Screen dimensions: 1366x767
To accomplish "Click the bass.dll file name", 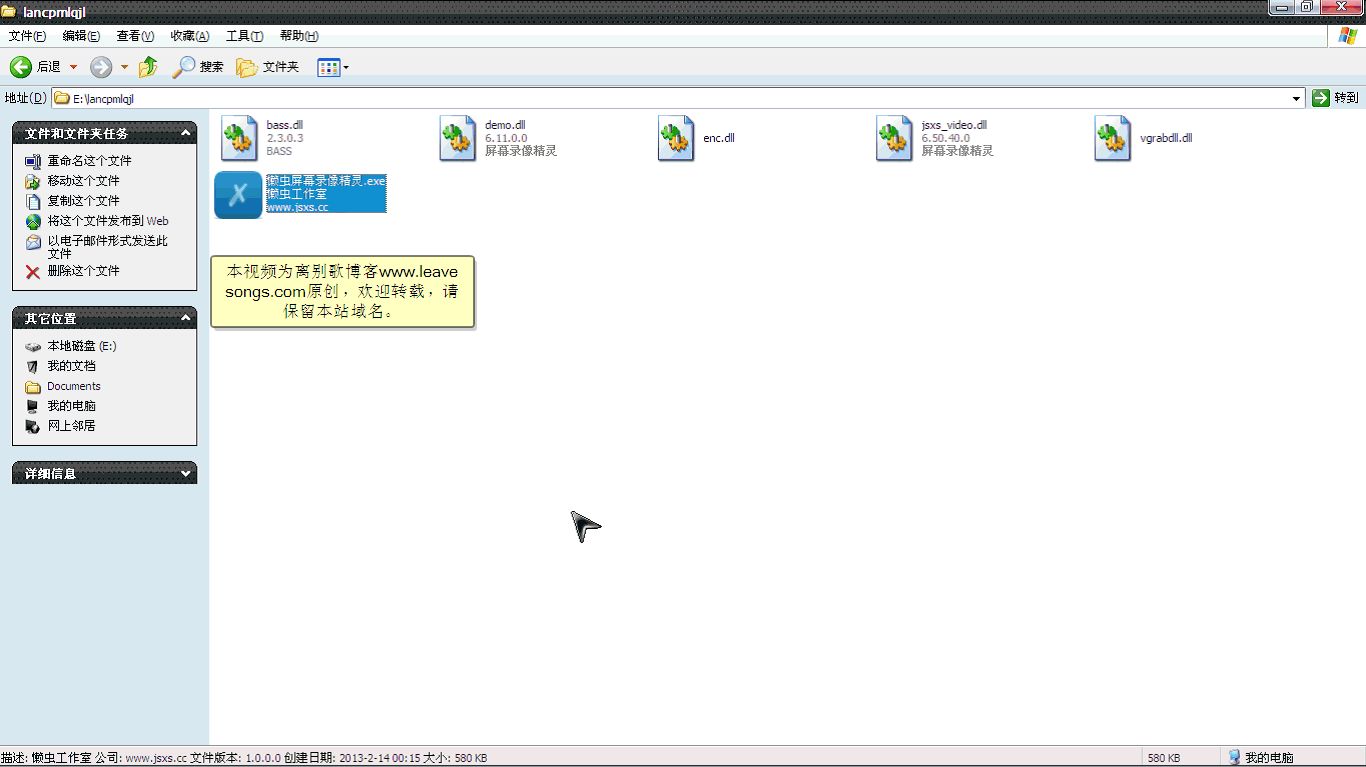I will click(285, 125).
